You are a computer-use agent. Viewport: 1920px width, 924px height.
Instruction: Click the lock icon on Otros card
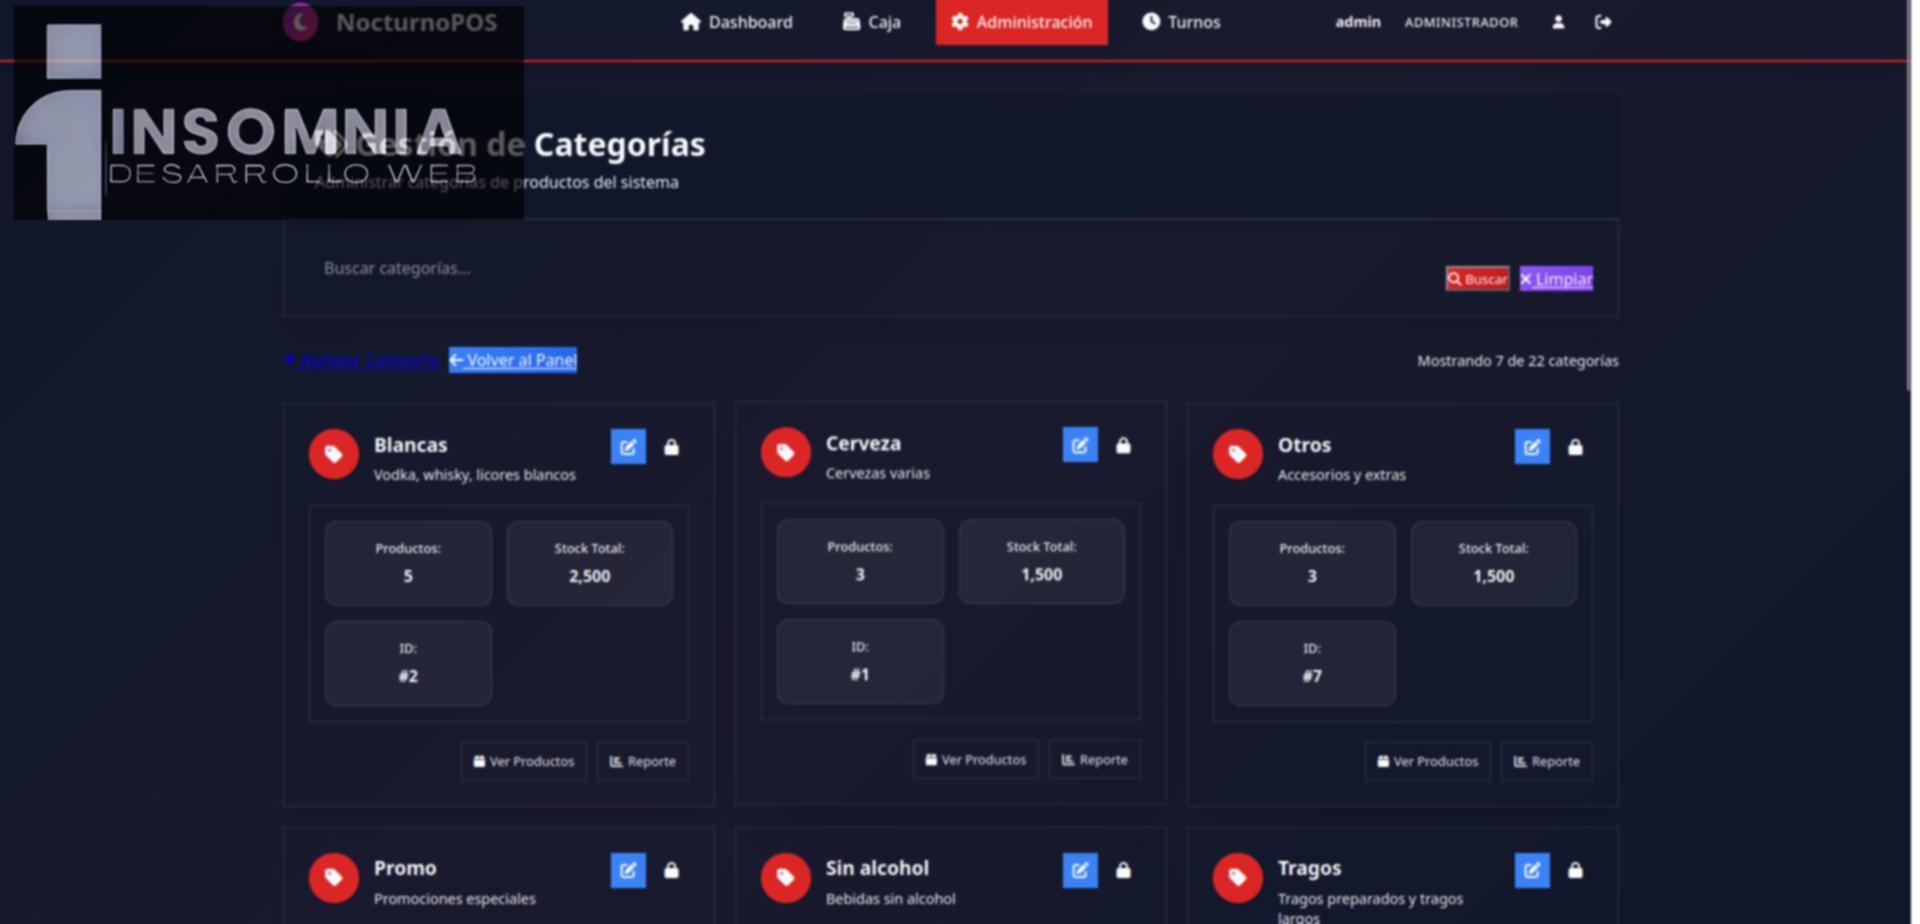(x=1576, y=447)
